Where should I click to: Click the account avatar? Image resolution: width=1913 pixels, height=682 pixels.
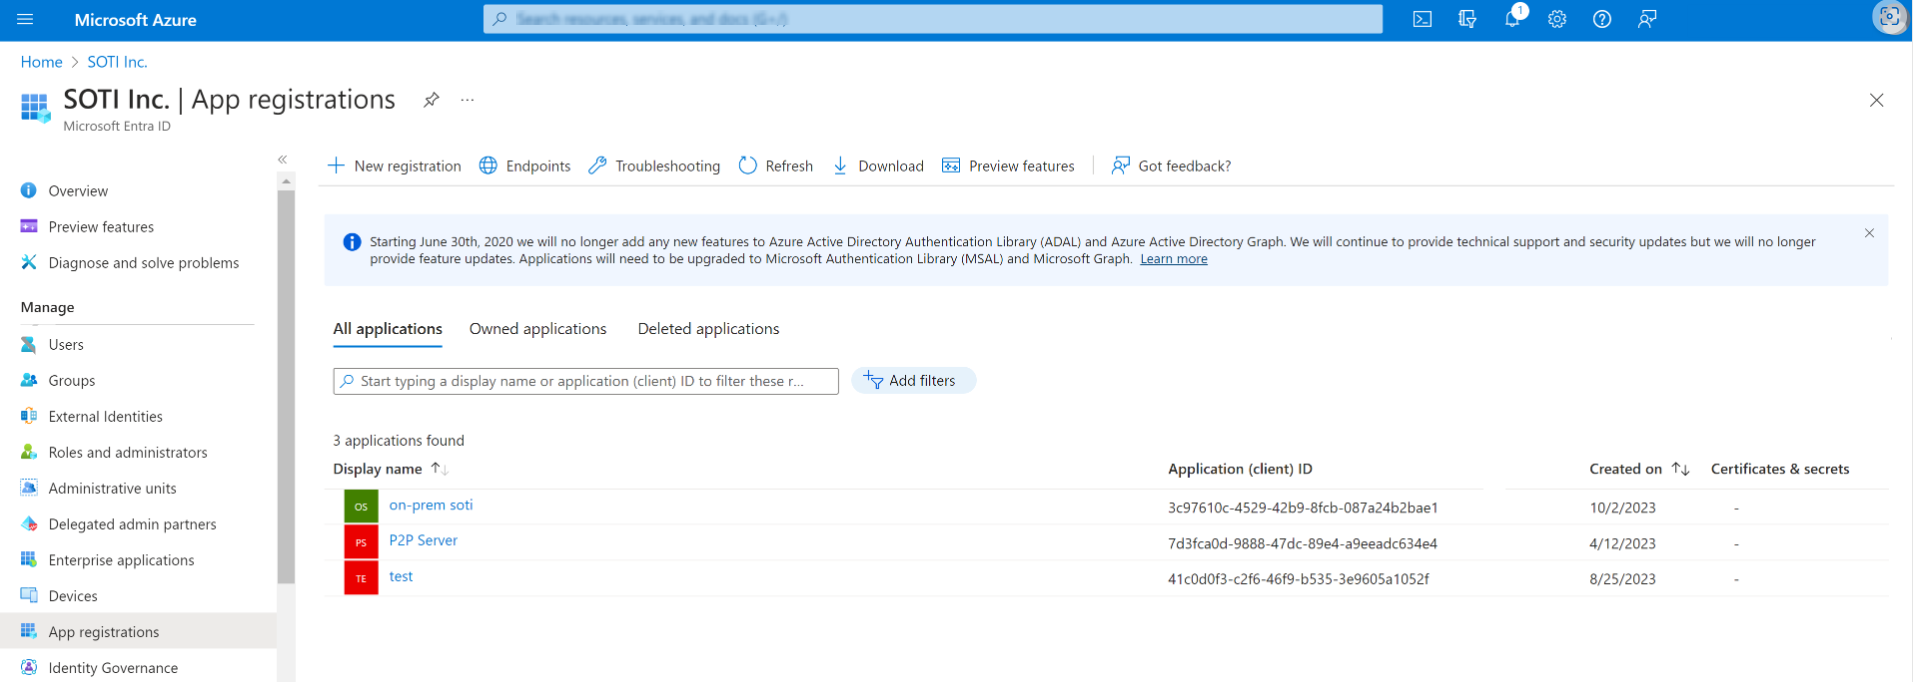click(x=1889, y=17)
